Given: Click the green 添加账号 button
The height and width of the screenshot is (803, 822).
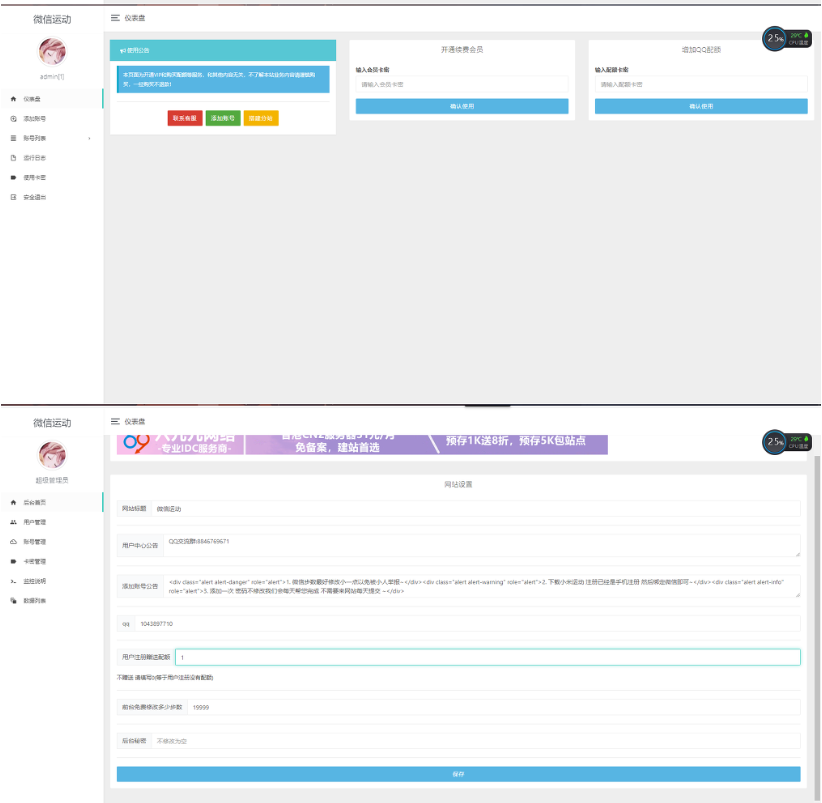Looking at the screenshot, I should [x=223, y=118].
